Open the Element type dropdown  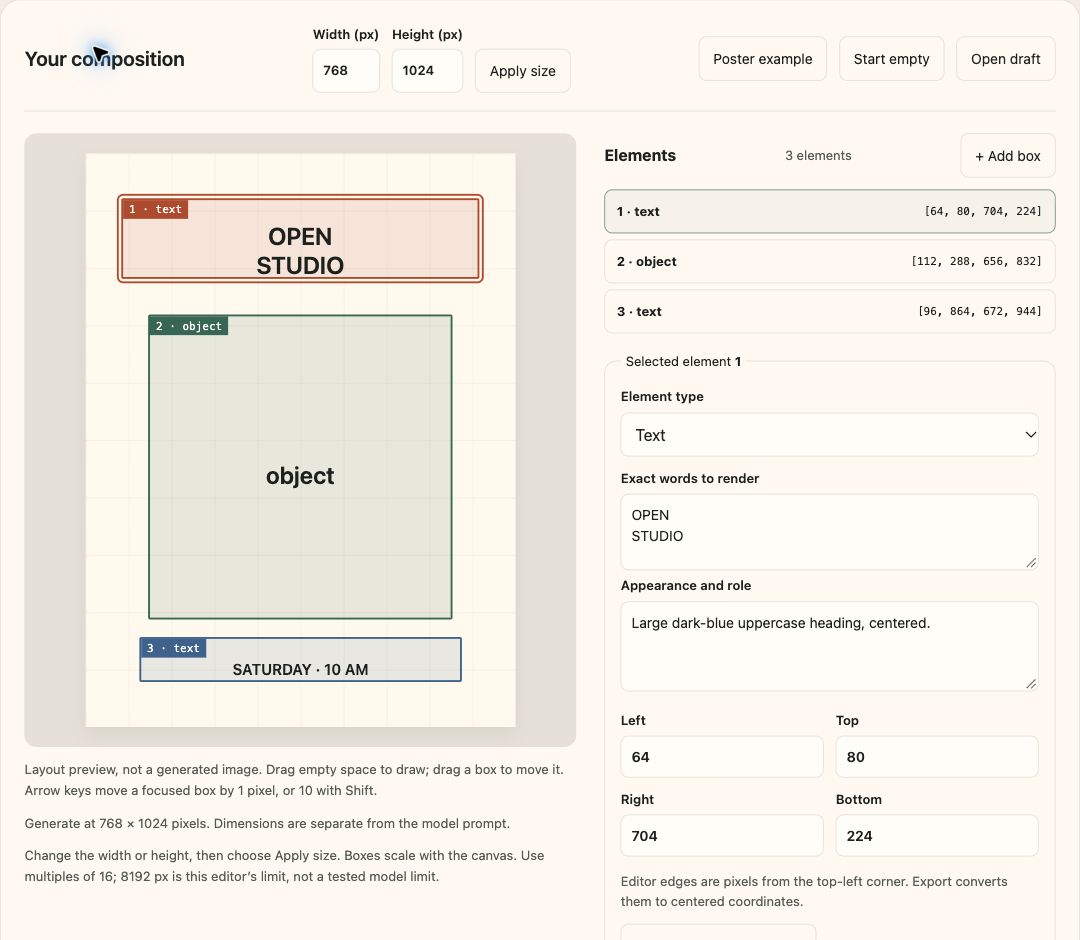[x=829, y=435]
